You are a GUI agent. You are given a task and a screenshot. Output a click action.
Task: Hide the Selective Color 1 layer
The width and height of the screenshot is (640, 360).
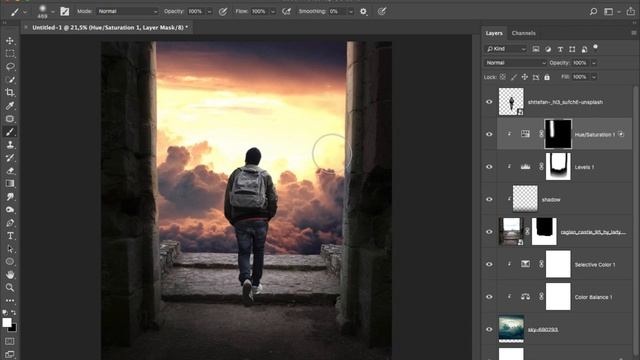tap(489, 264)
